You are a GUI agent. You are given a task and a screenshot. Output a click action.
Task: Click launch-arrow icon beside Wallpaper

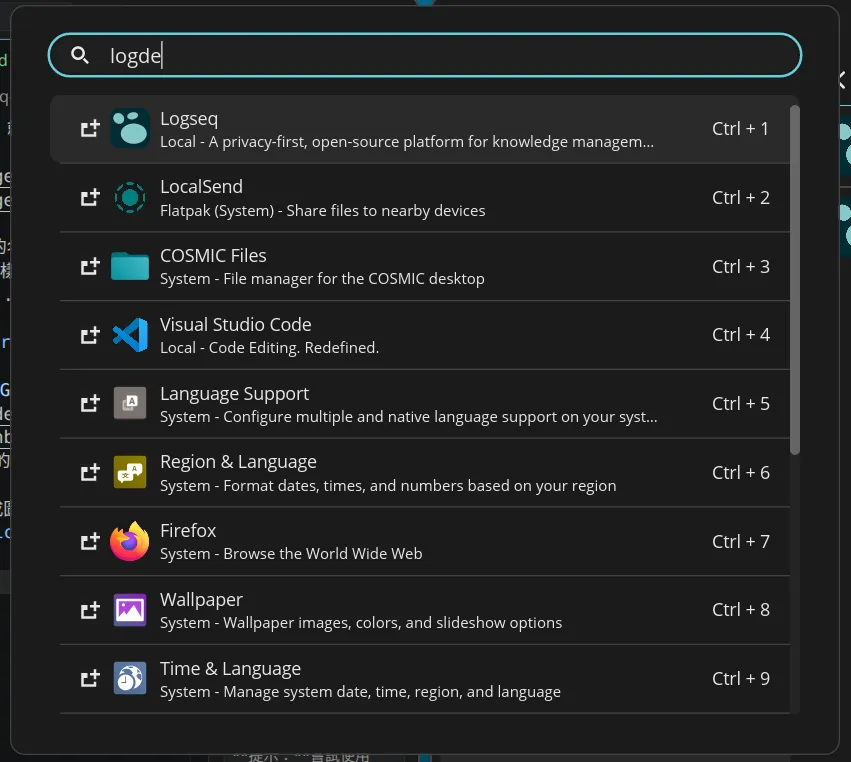click(x=90, y=609)
